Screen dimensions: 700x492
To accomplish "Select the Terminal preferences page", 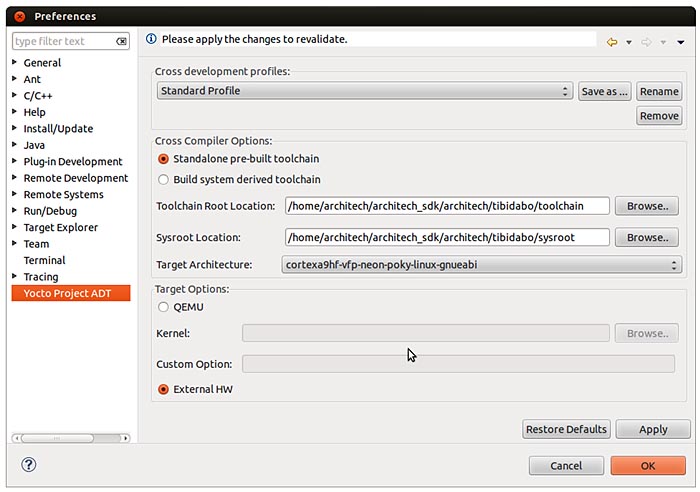I will (45, 260).
